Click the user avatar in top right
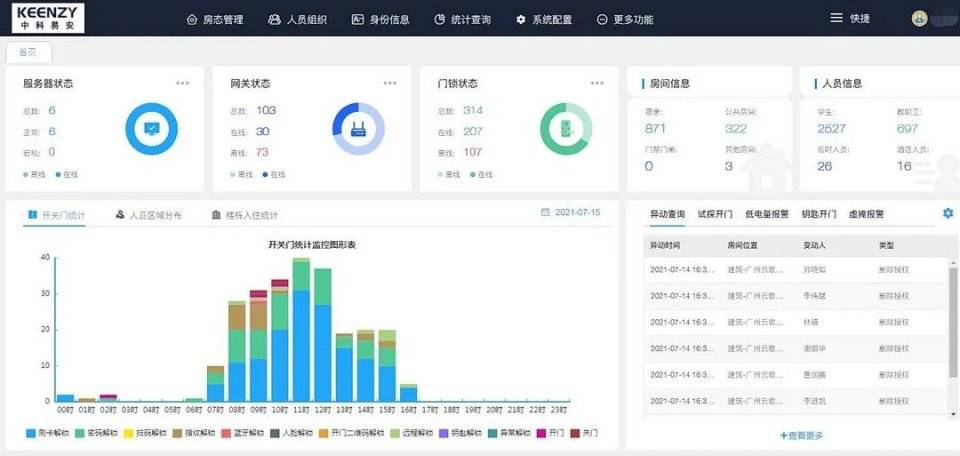Screen dimensions: 960x456 919,18
